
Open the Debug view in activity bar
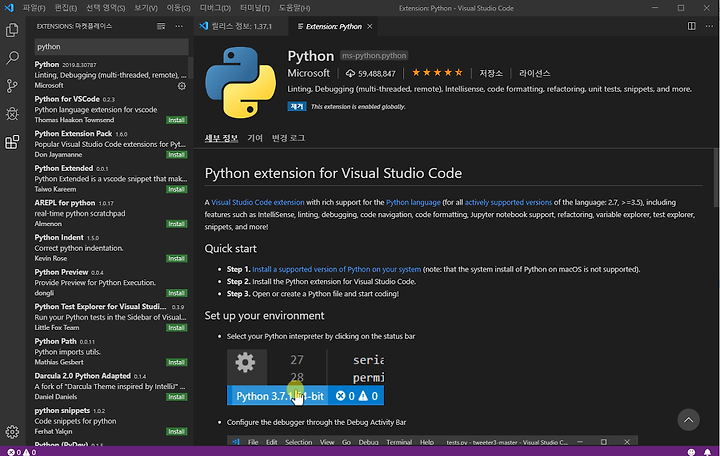pyautogui.click(x=12, y=114)
